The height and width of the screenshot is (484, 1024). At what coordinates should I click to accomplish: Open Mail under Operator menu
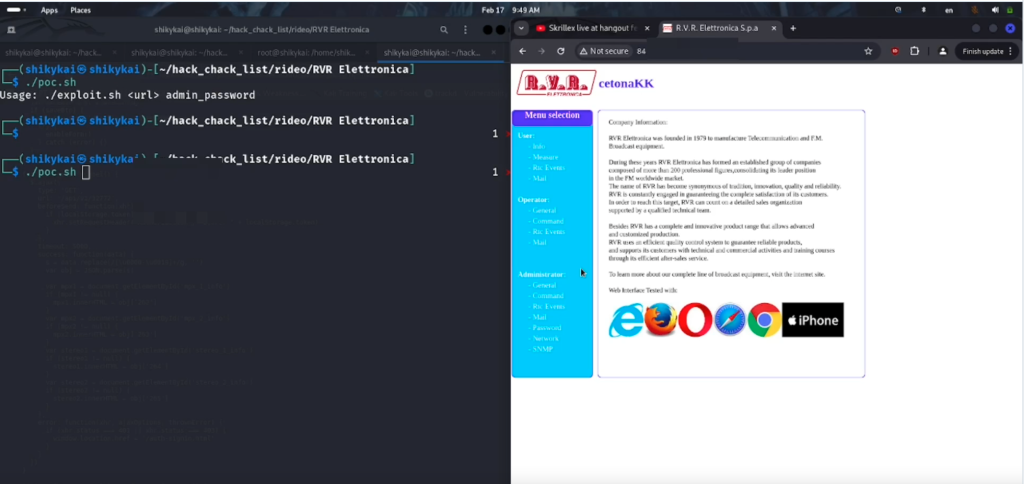click(x=538, y=242)
